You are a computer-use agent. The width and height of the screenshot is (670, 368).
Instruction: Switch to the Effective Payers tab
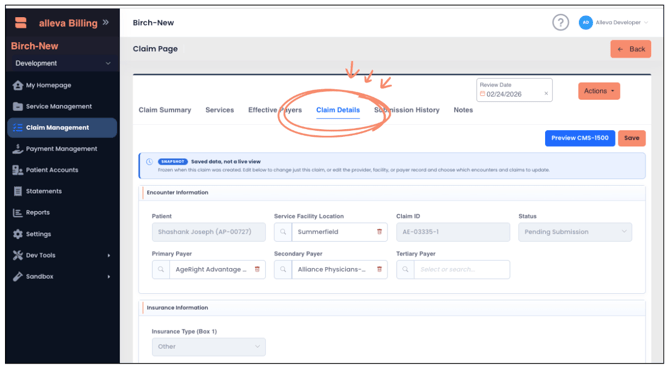[275, 110]
